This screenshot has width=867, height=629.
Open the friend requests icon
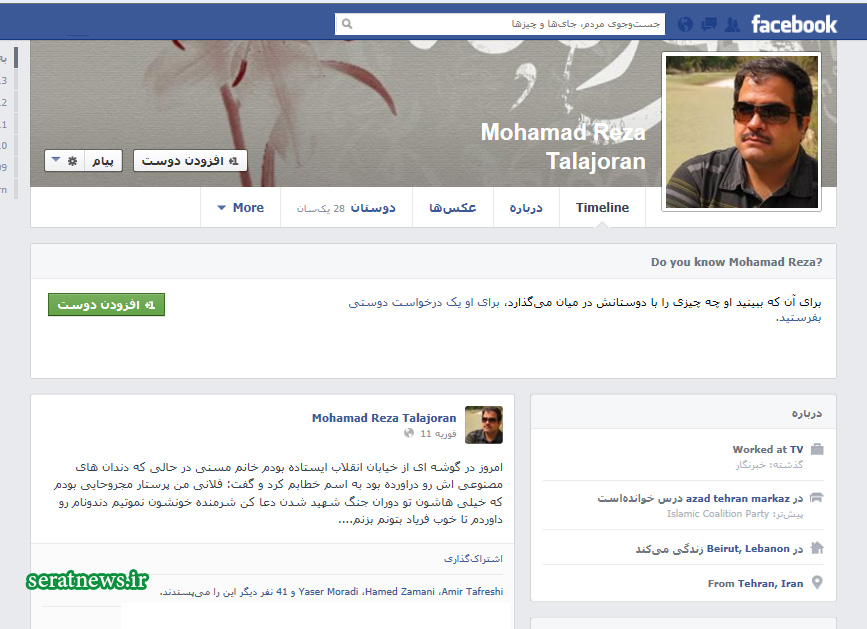[732, 24]
